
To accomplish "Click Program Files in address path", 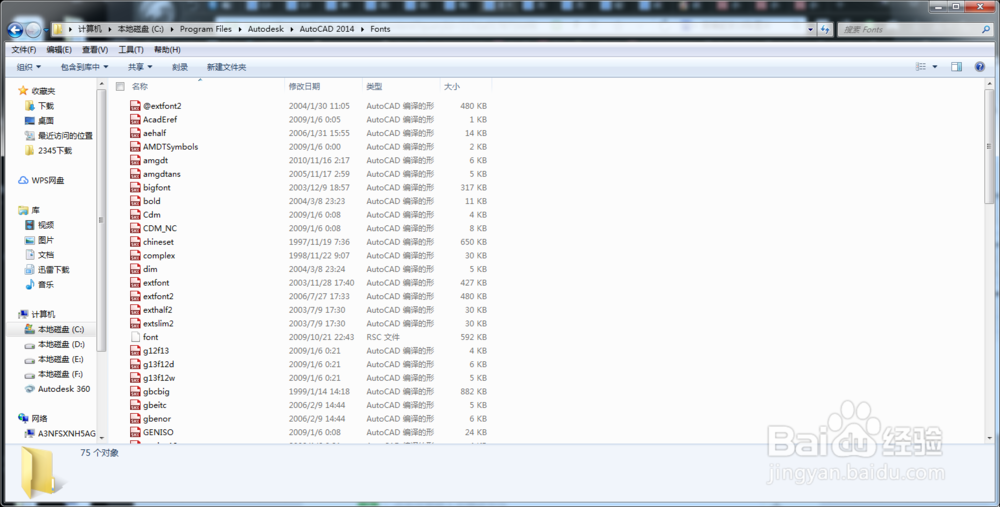I will [x=205, y=29].
